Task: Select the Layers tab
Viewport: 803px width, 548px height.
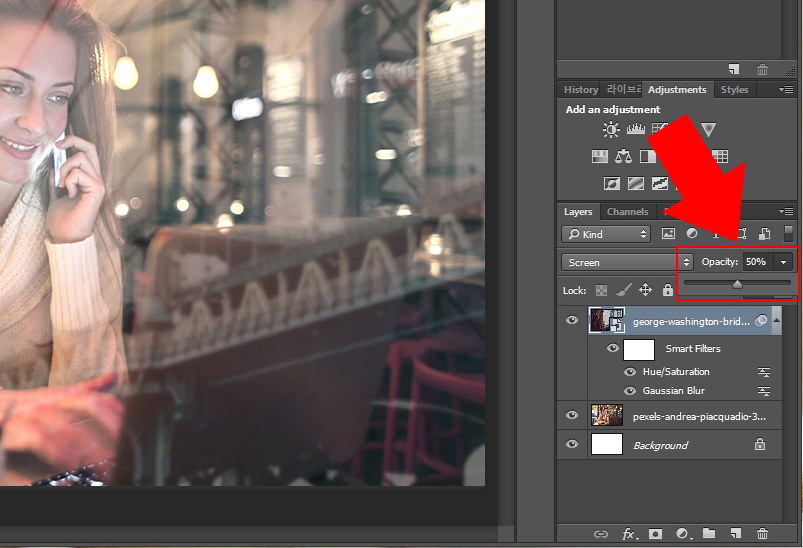Action: tap(578, 212)
